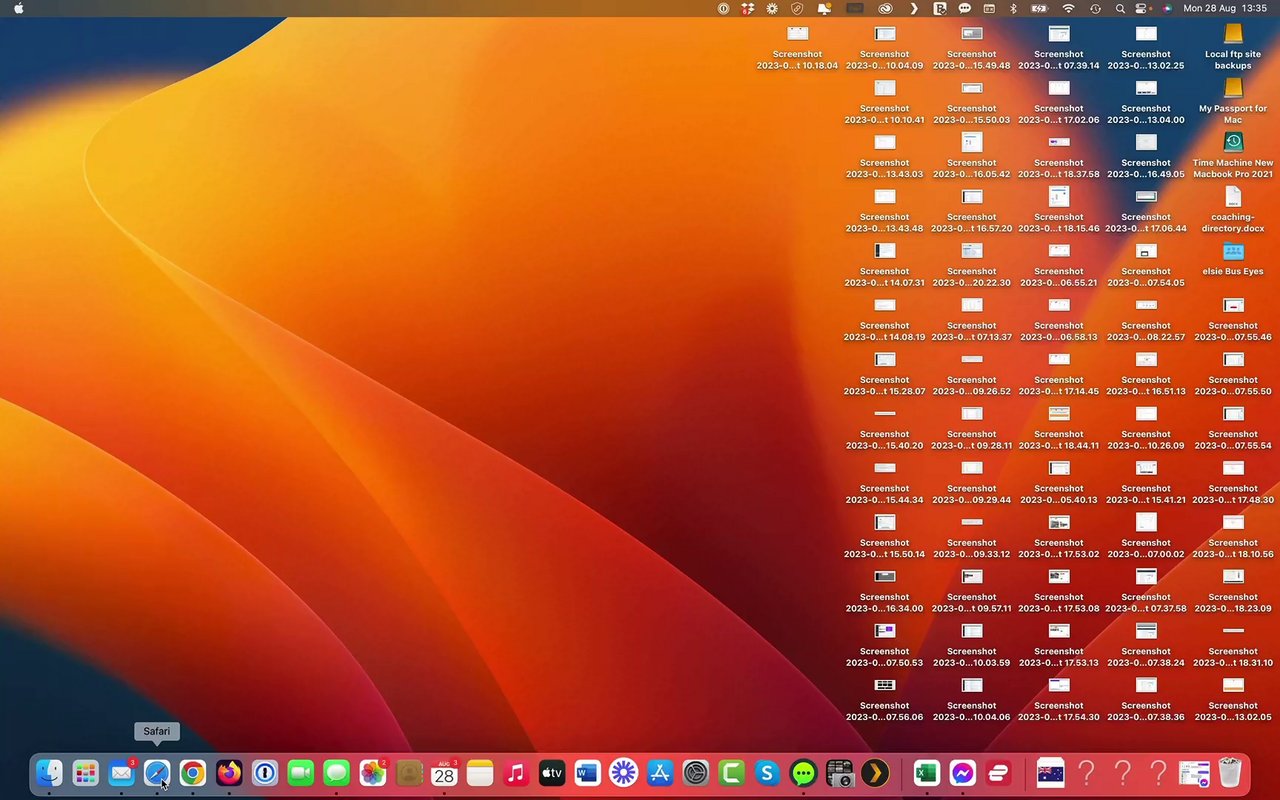Open Launchpad in the Dock

85,773
